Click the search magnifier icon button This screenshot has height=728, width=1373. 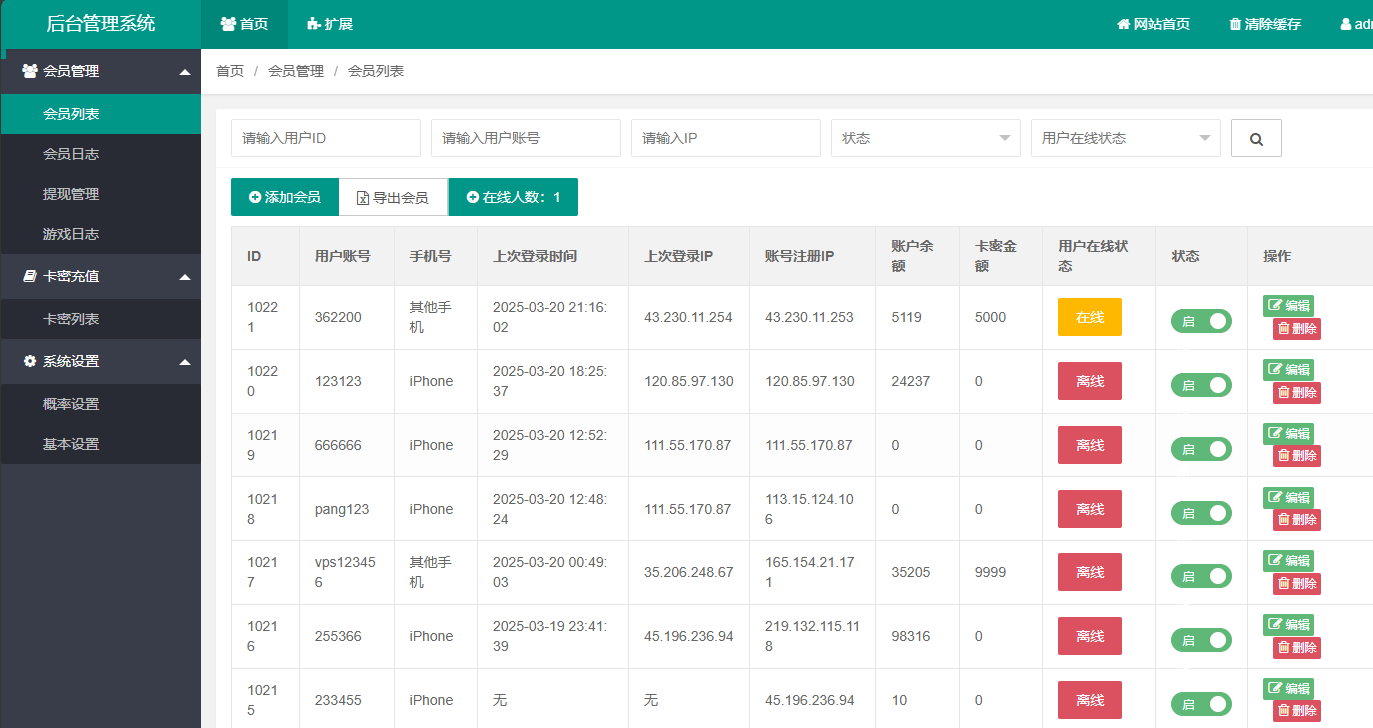point(1256,139)
